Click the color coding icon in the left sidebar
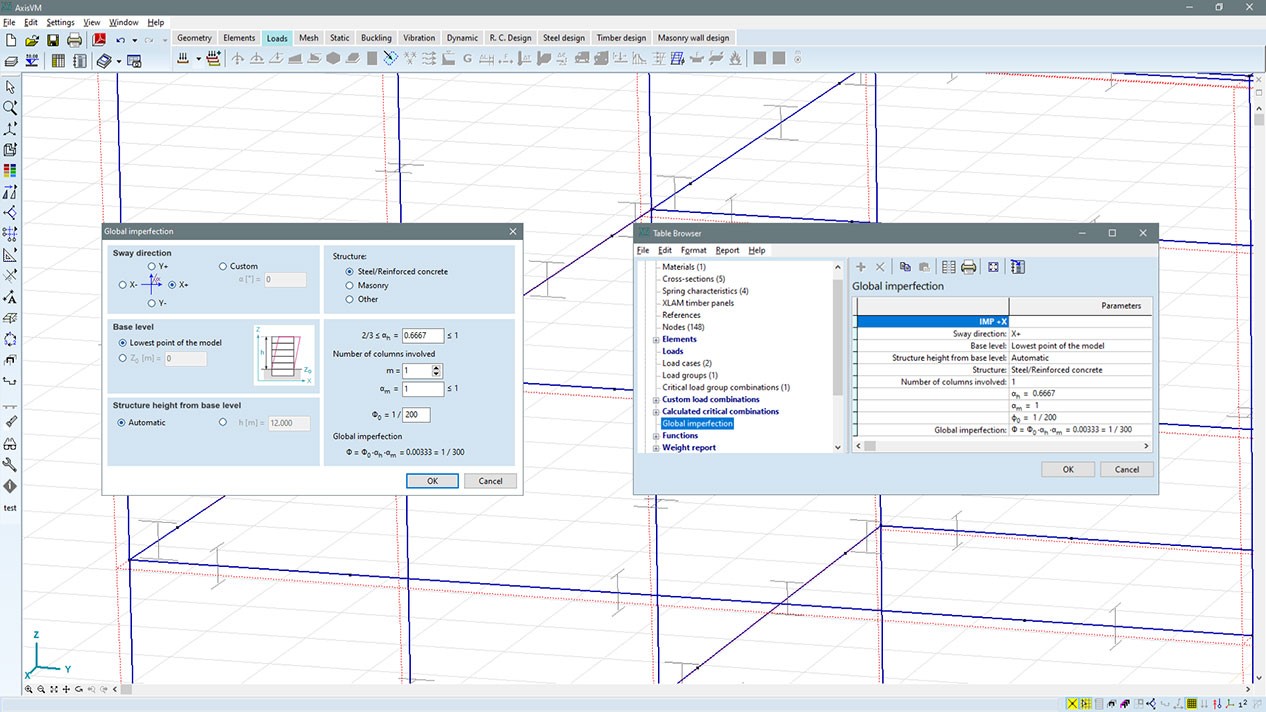Screen dimensions: 1266x712 pos(10,171)
